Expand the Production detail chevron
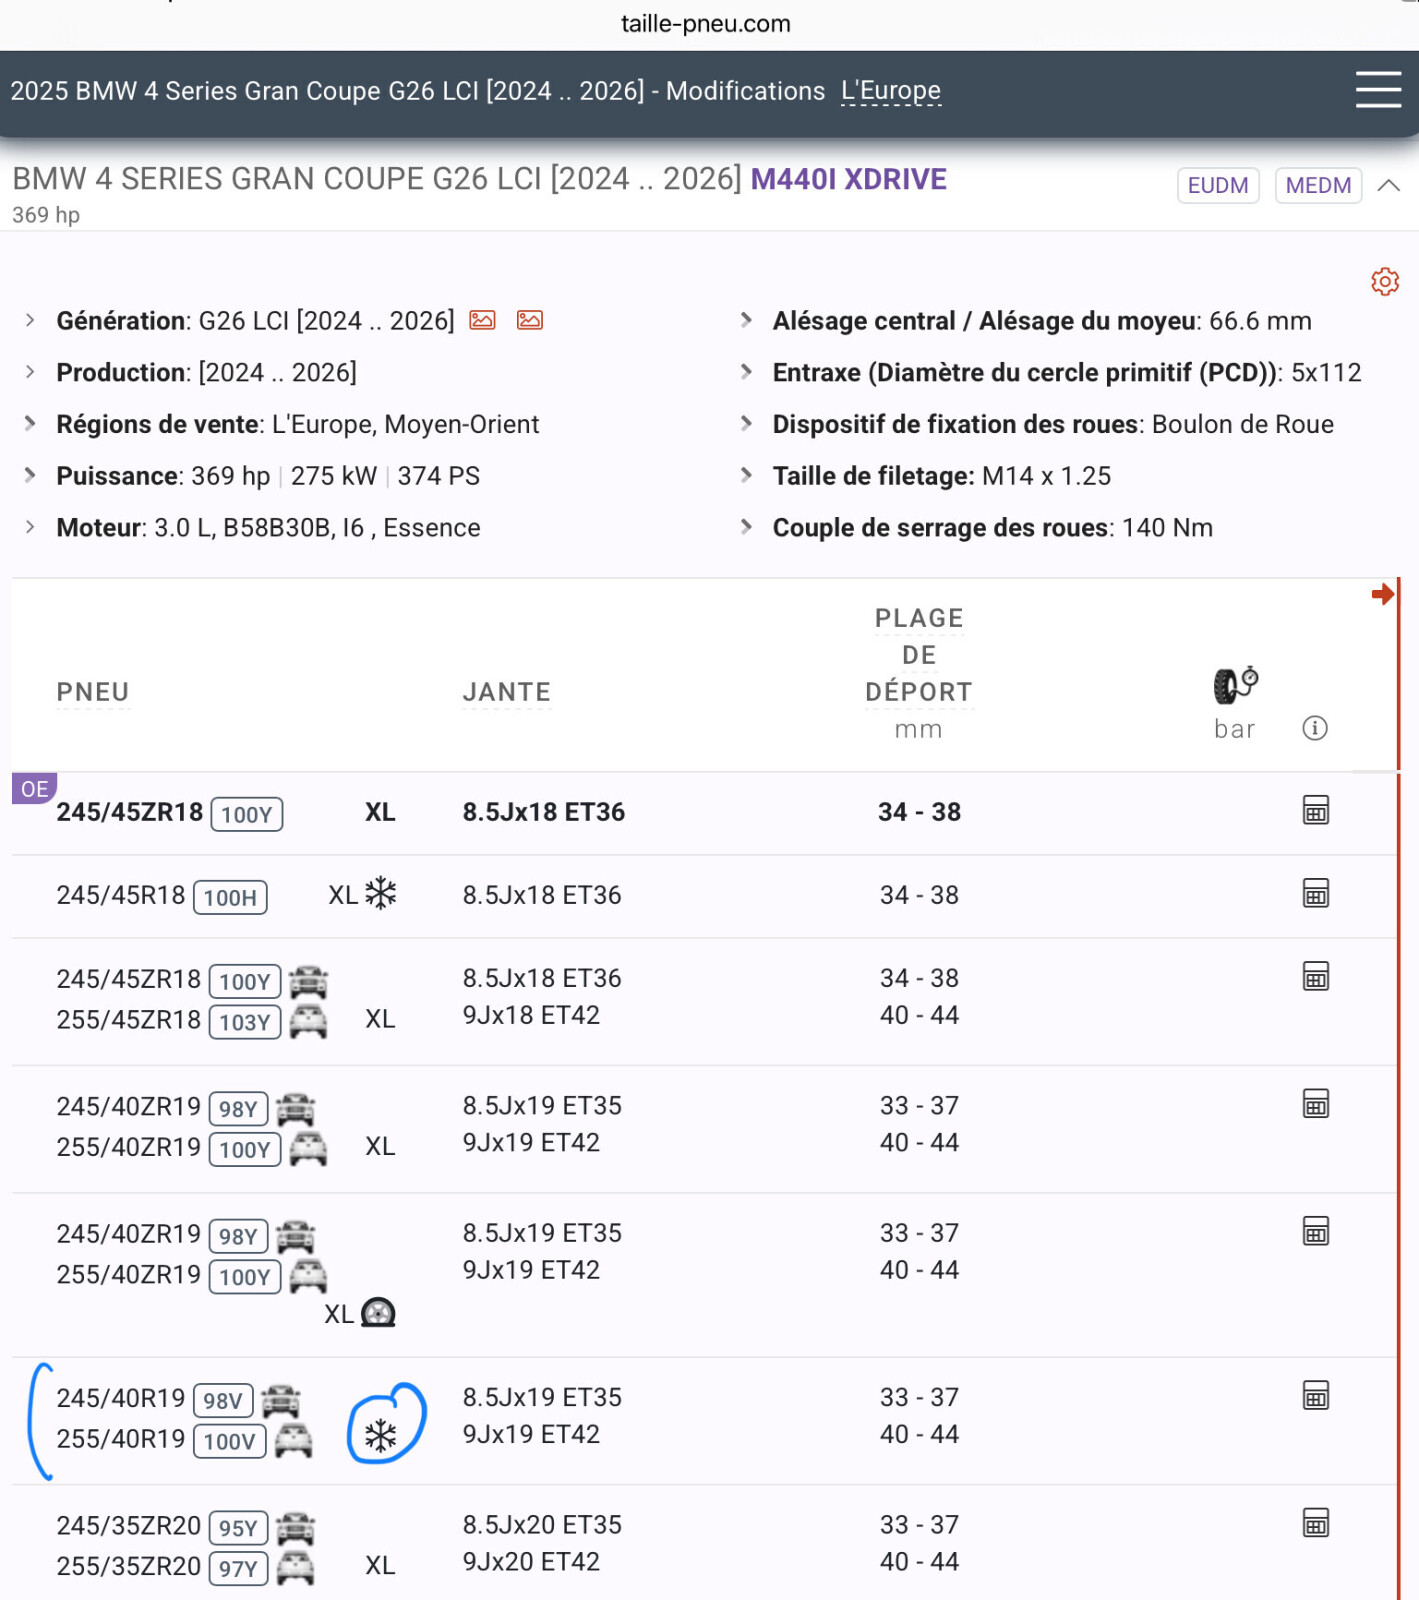This screenshot has height=1600, width=1419. tap(30, 372)
